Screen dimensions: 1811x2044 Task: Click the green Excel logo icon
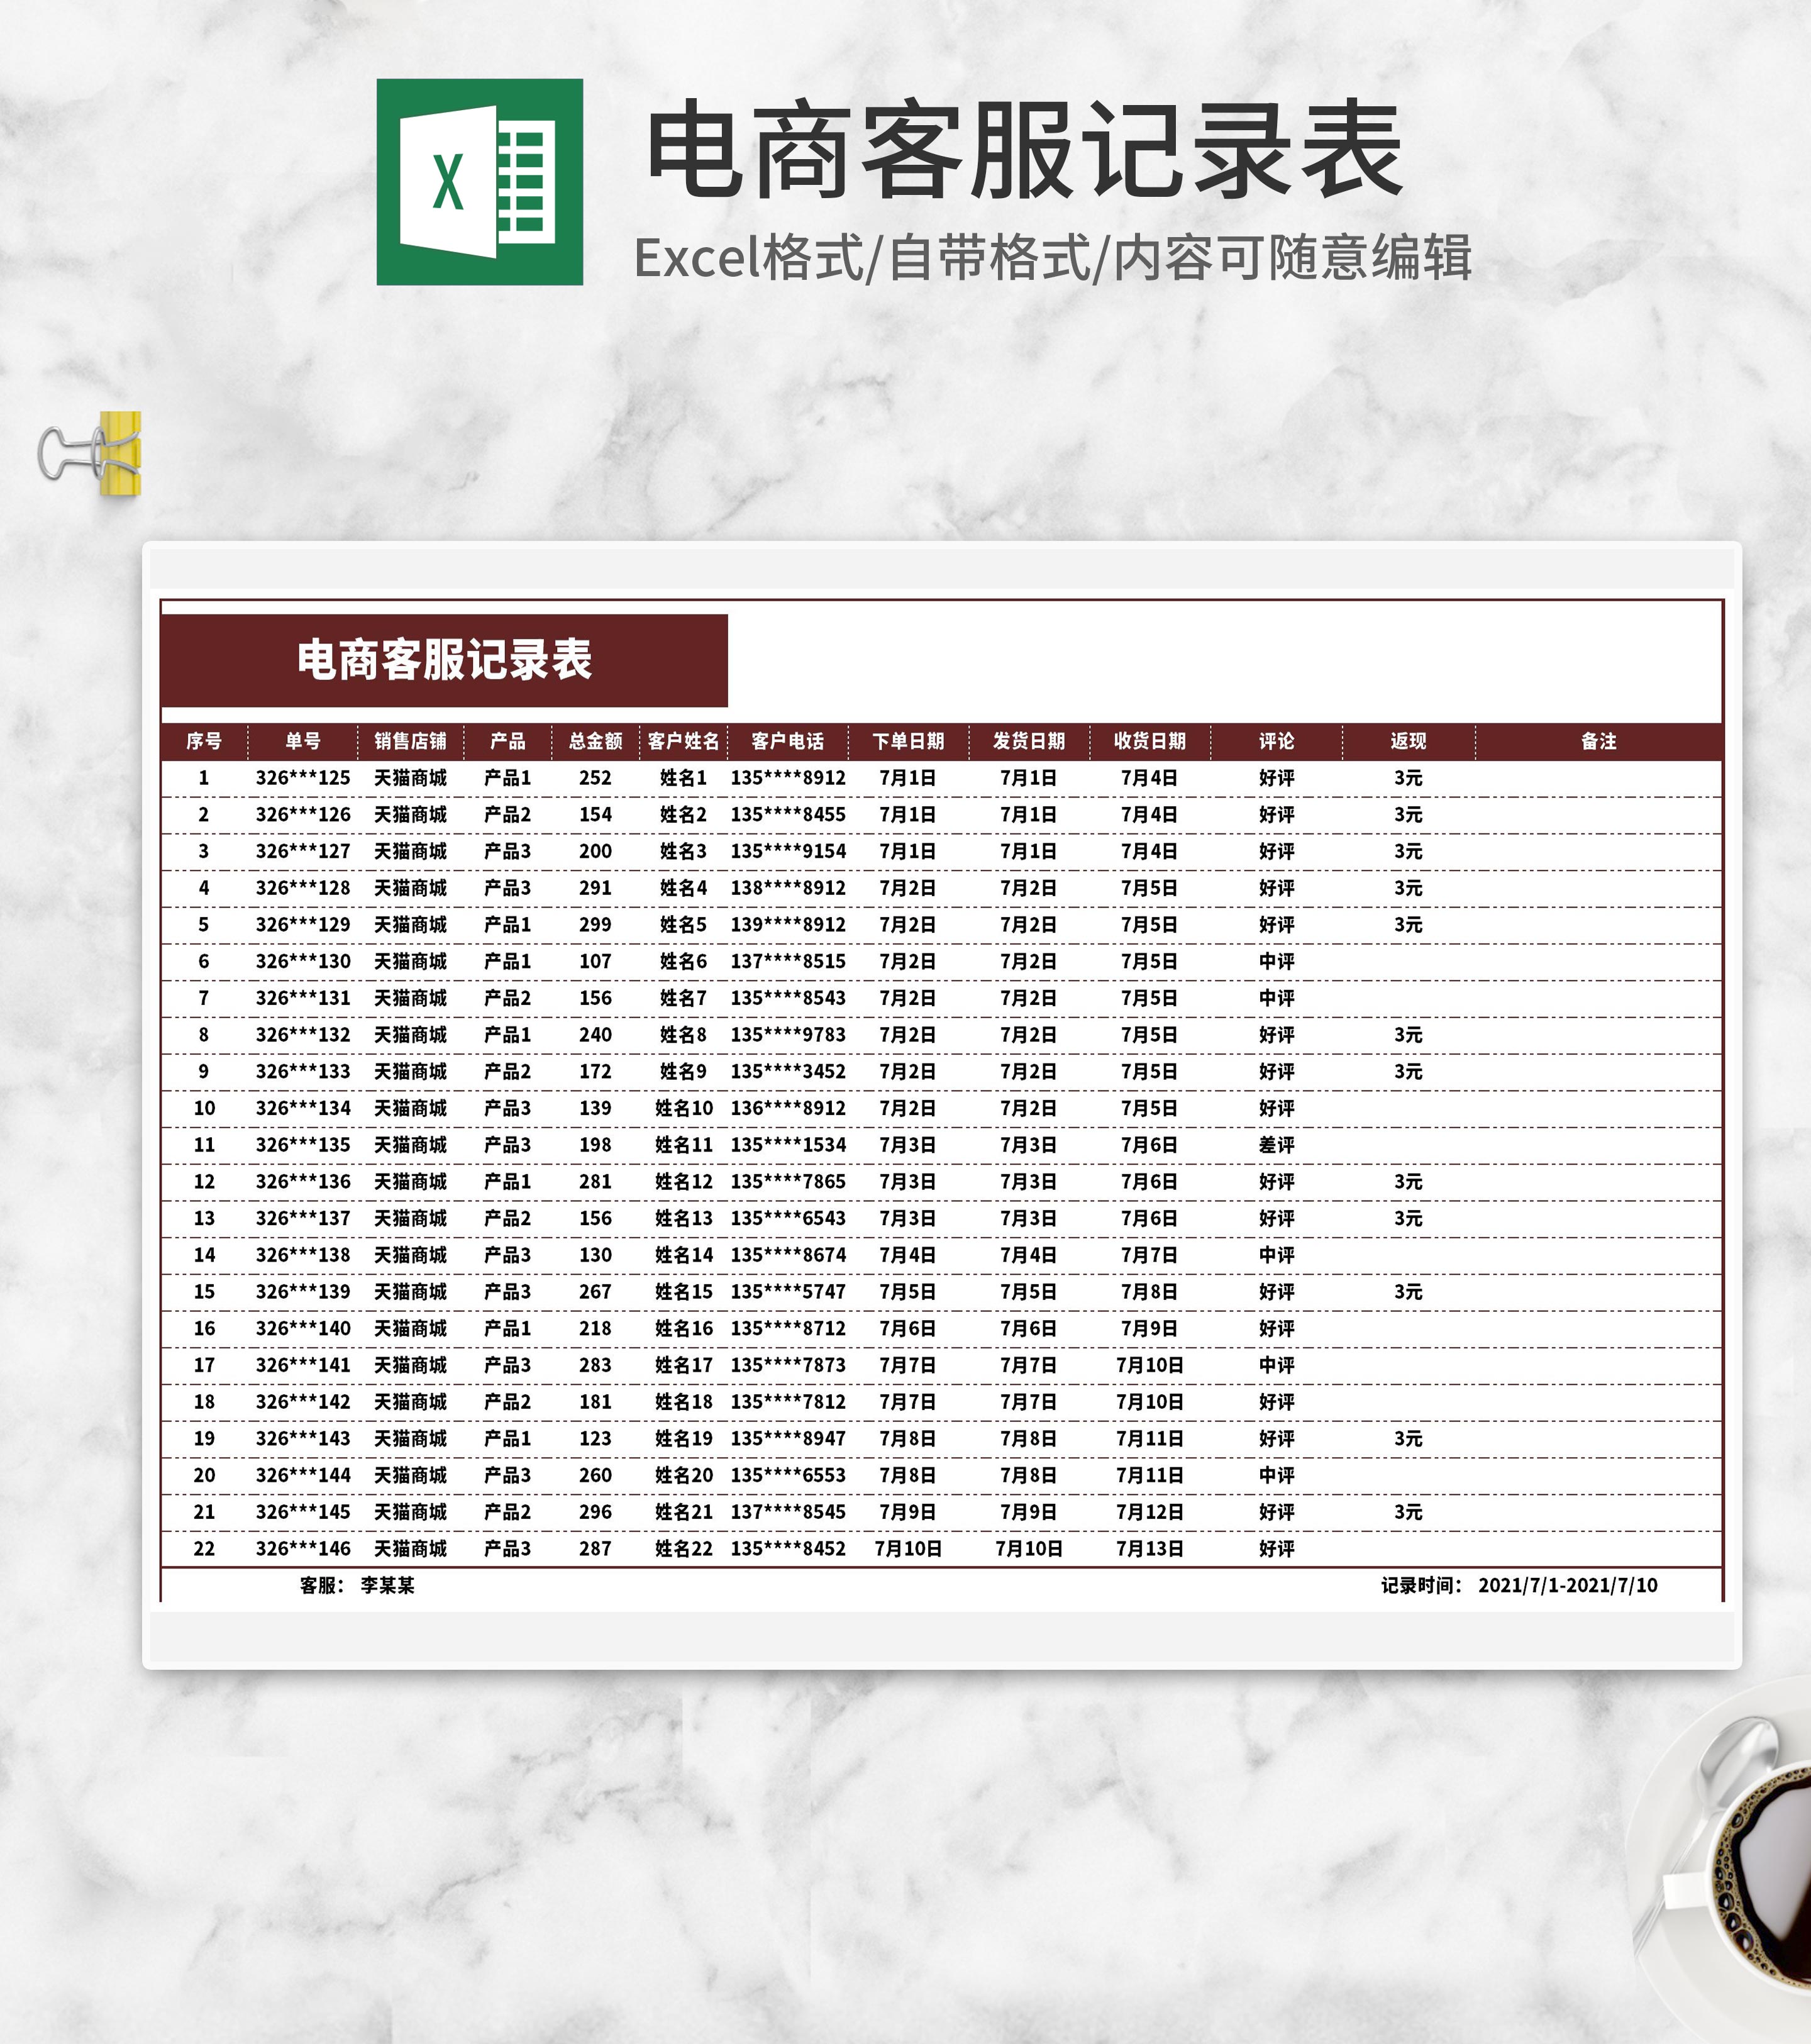(x=479, y=182)
